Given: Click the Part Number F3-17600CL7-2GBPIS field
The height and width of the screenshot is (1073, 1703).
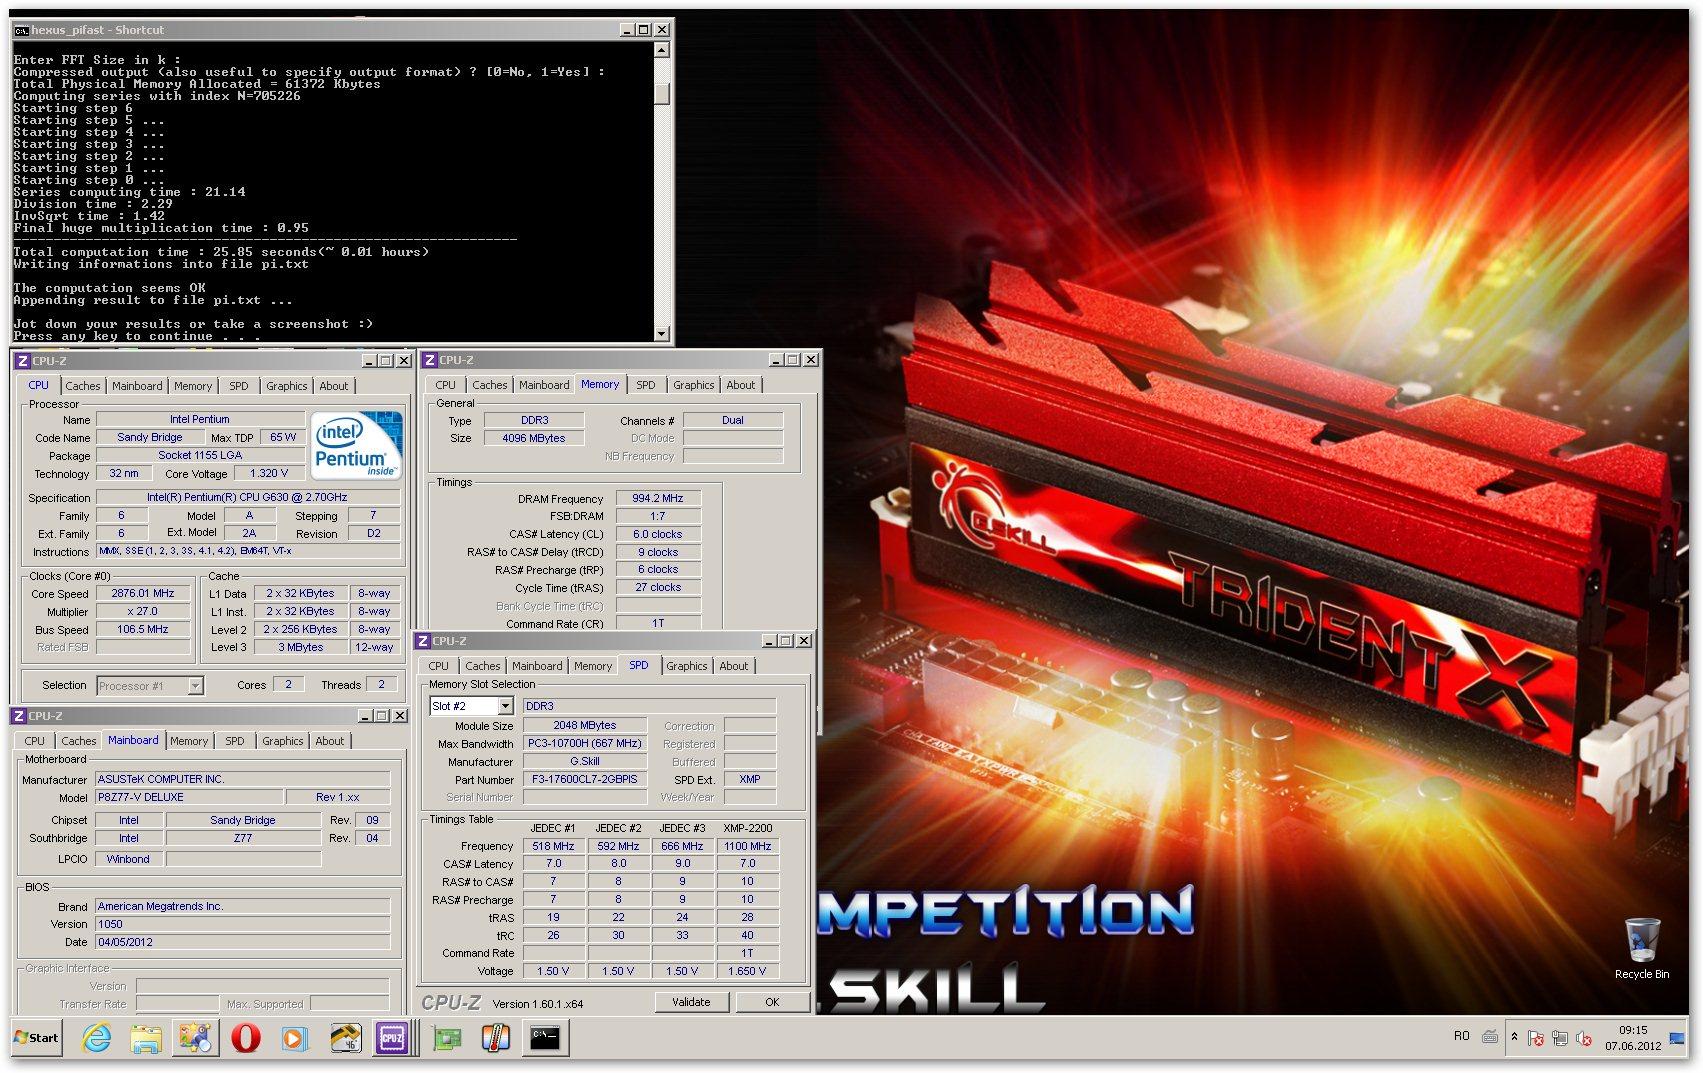Looking at the screenshot, I should click(x=585, y=779).
